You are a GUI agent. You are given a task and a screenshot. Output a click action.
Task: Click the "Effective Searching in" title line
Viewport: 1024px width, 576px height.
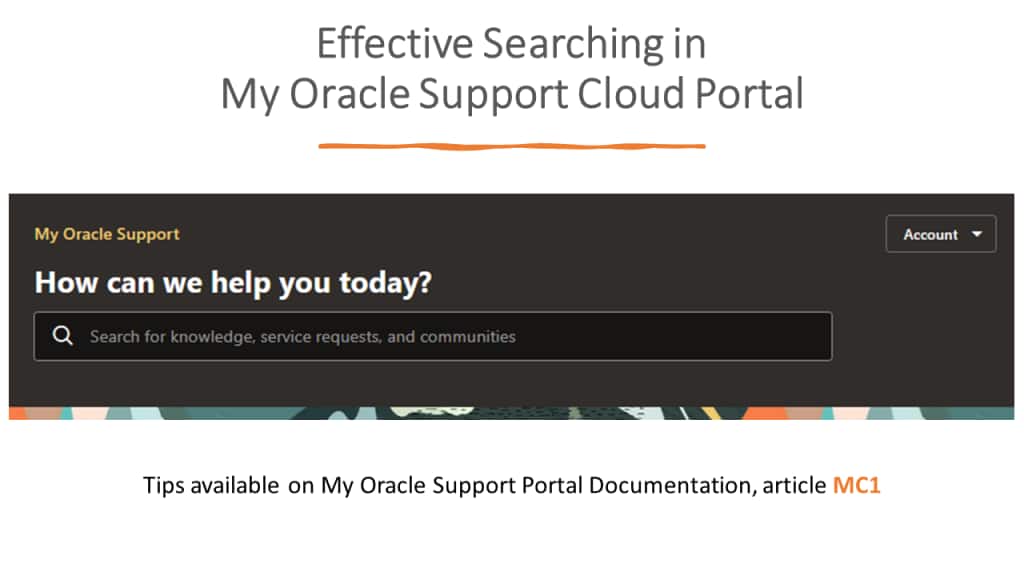[511, 44]
